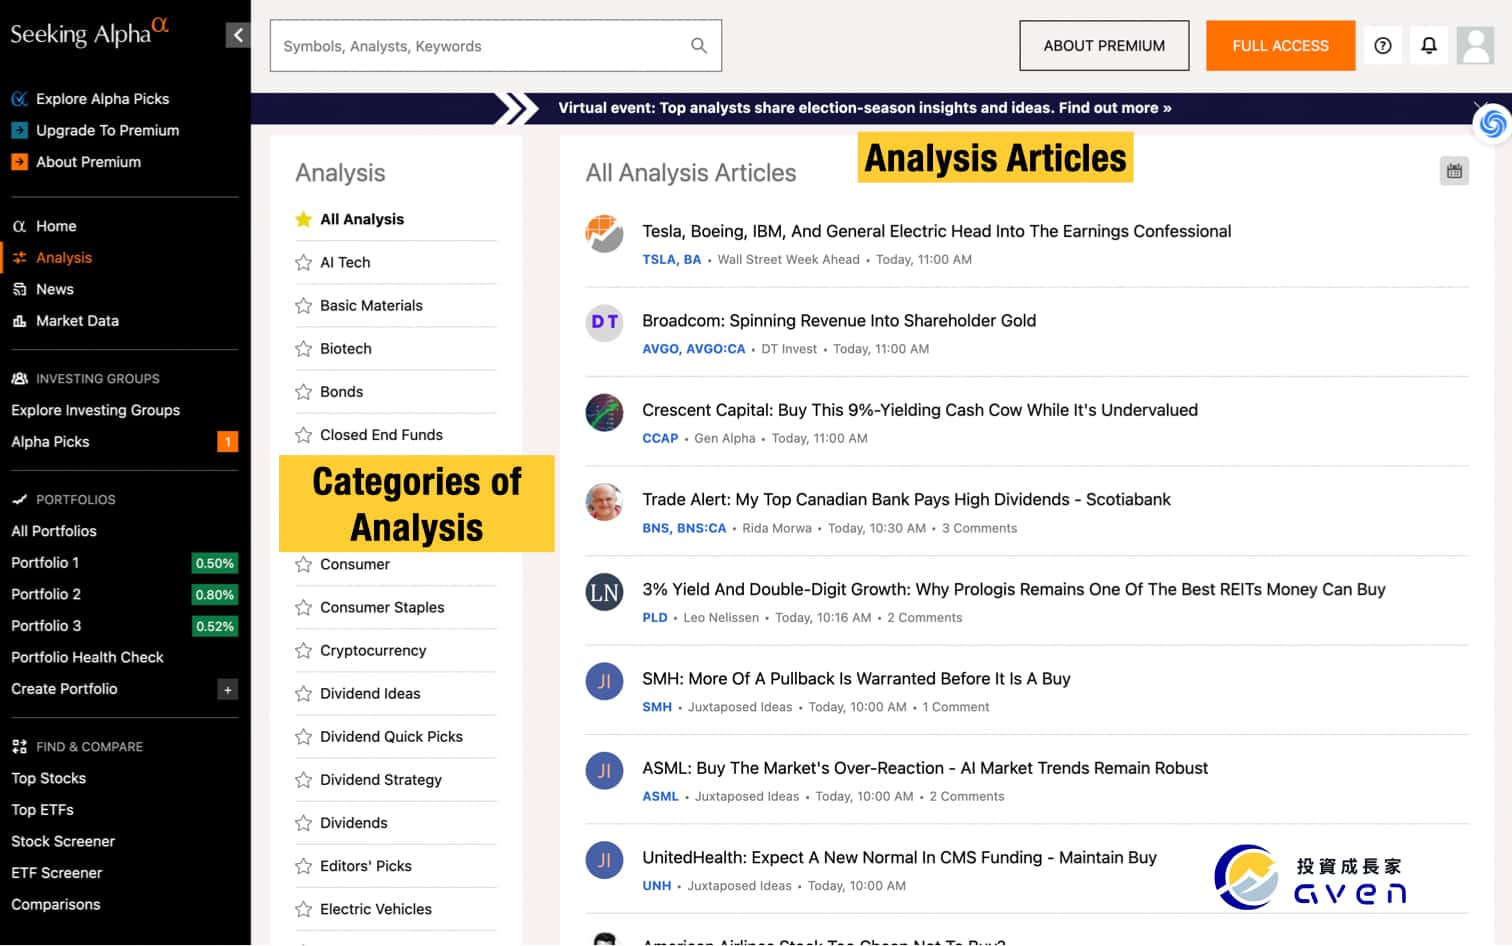Click the search magnifier icon

click(x=699, y=45)
